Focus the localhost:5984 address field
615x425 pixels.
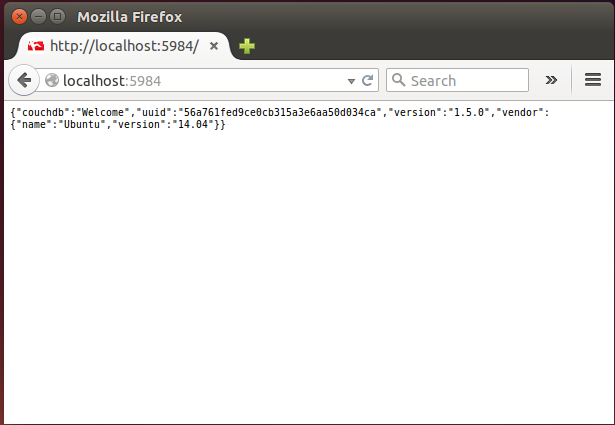tap(200, 80)
